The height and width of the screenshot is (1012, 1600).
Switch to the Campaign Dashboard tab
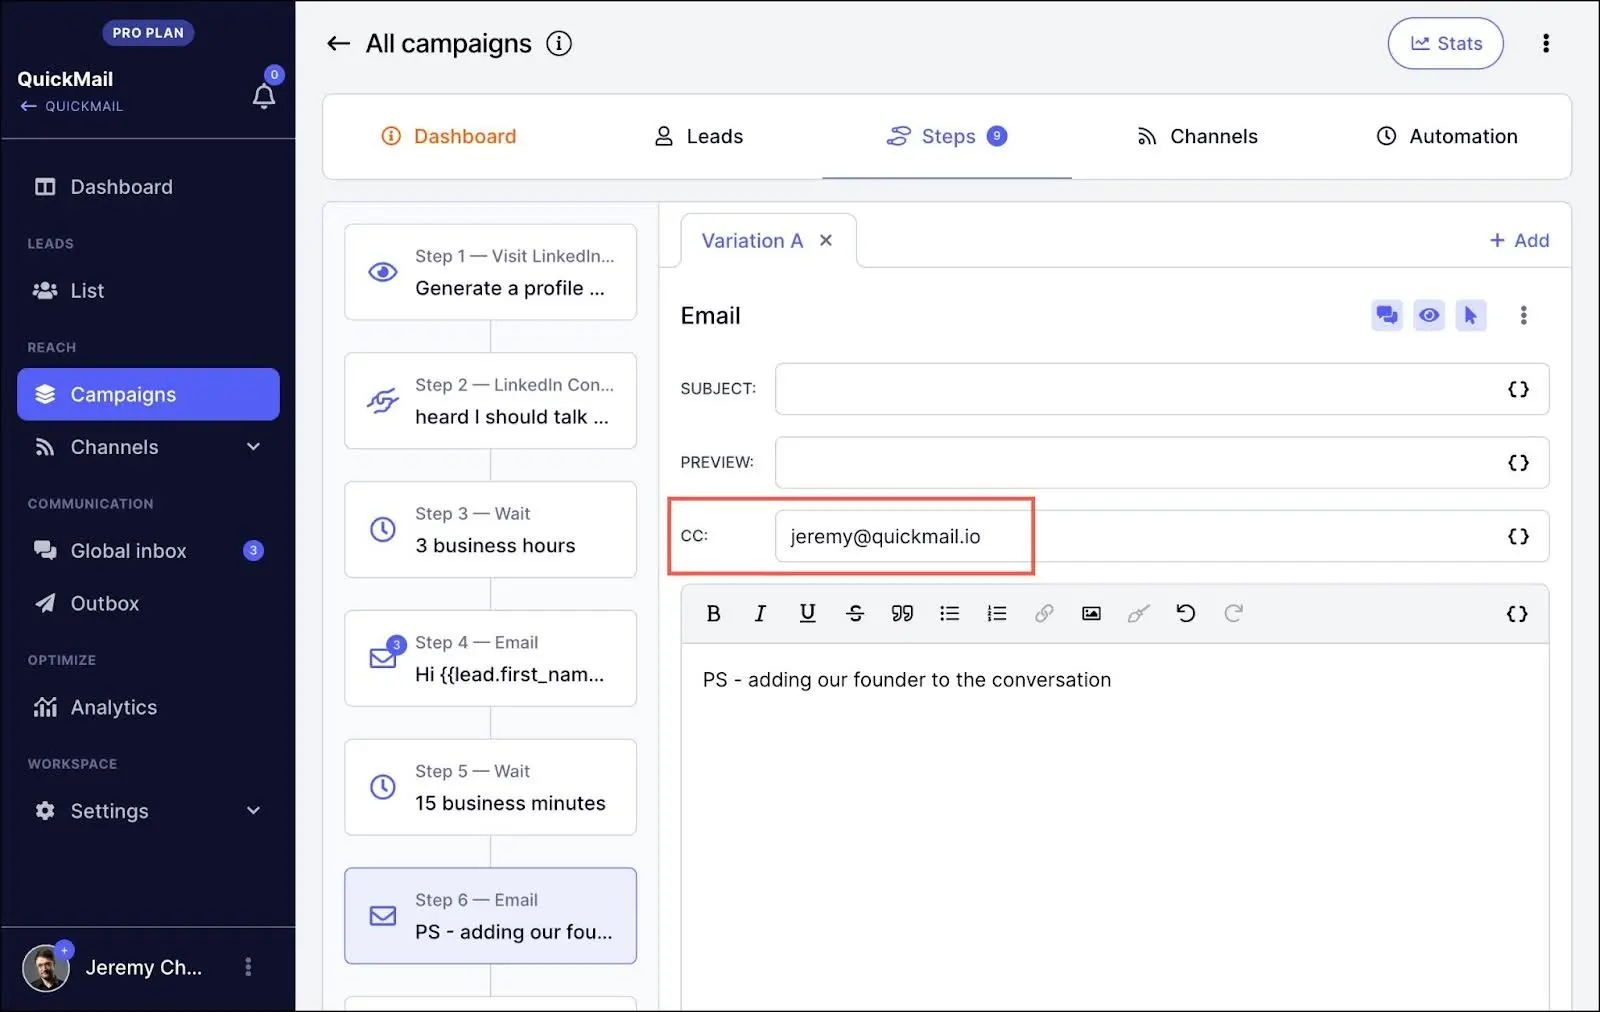448,136
